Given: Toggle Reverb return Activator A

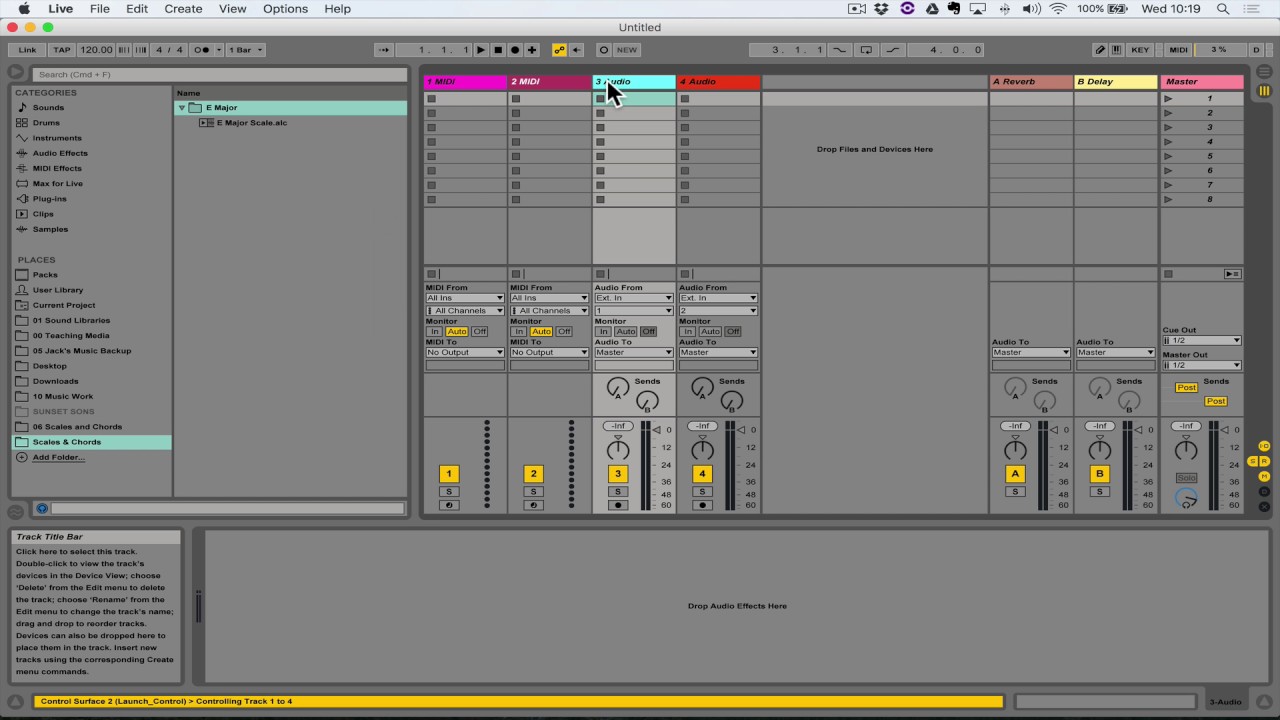Looking at the screenshot, I should (1015, 474).
